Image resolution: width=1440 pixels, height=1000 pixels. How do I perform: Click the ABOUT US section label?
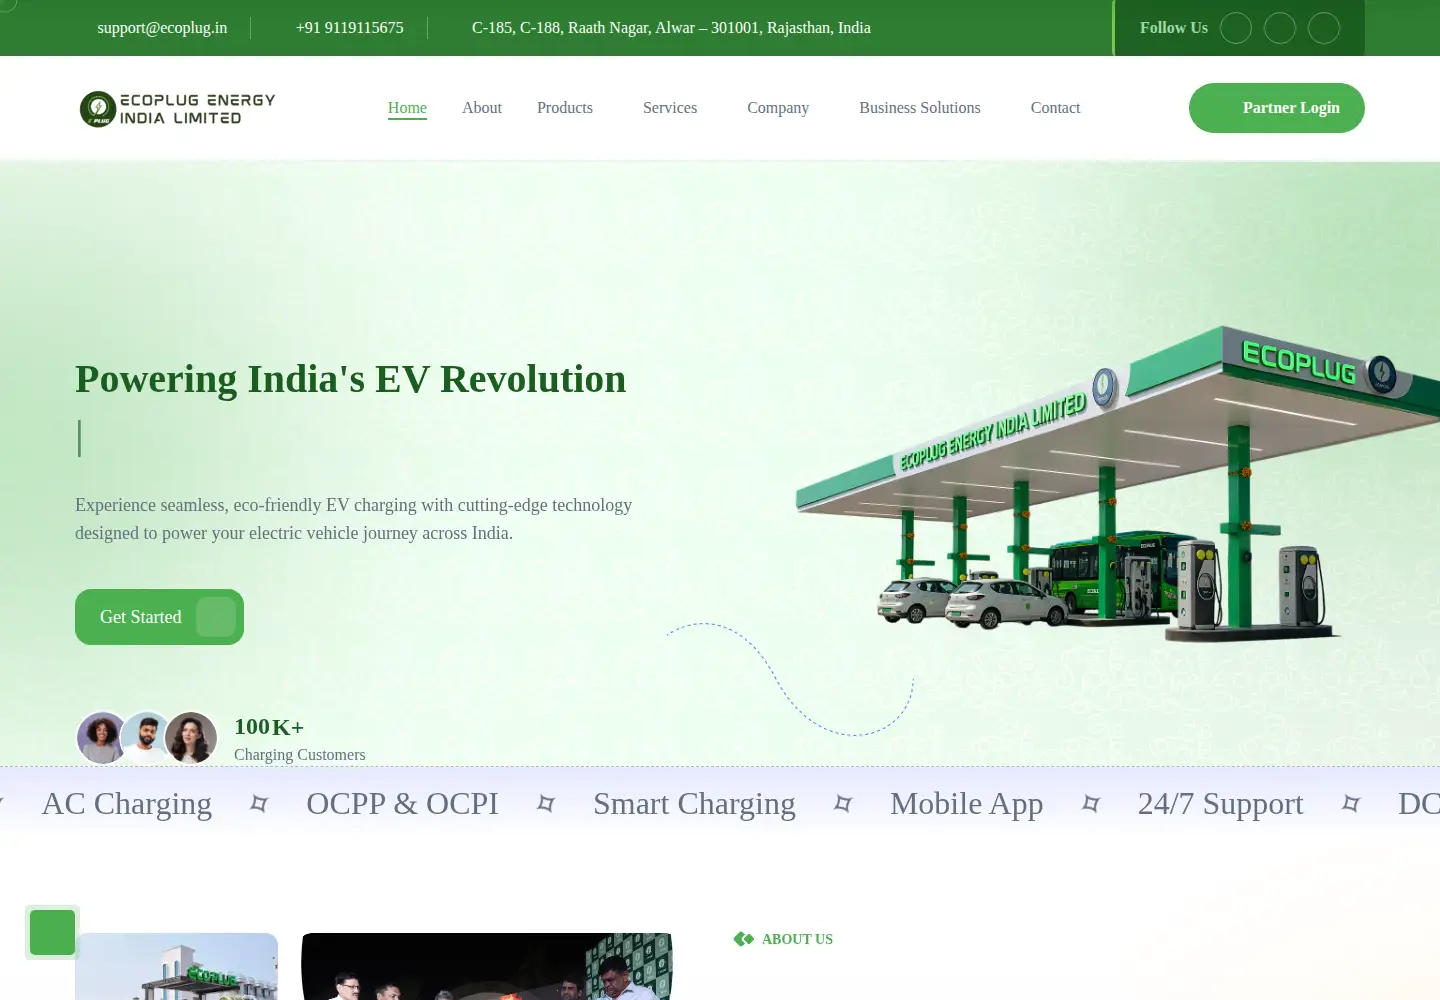[x=797, y=939]
